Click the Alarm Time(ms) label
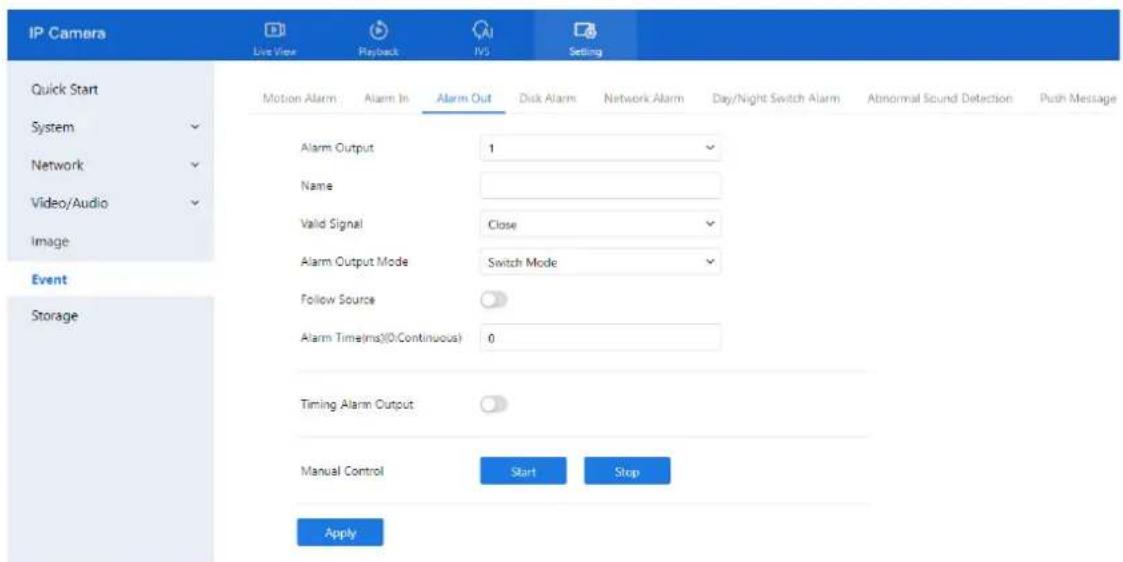 pos(380,338)
